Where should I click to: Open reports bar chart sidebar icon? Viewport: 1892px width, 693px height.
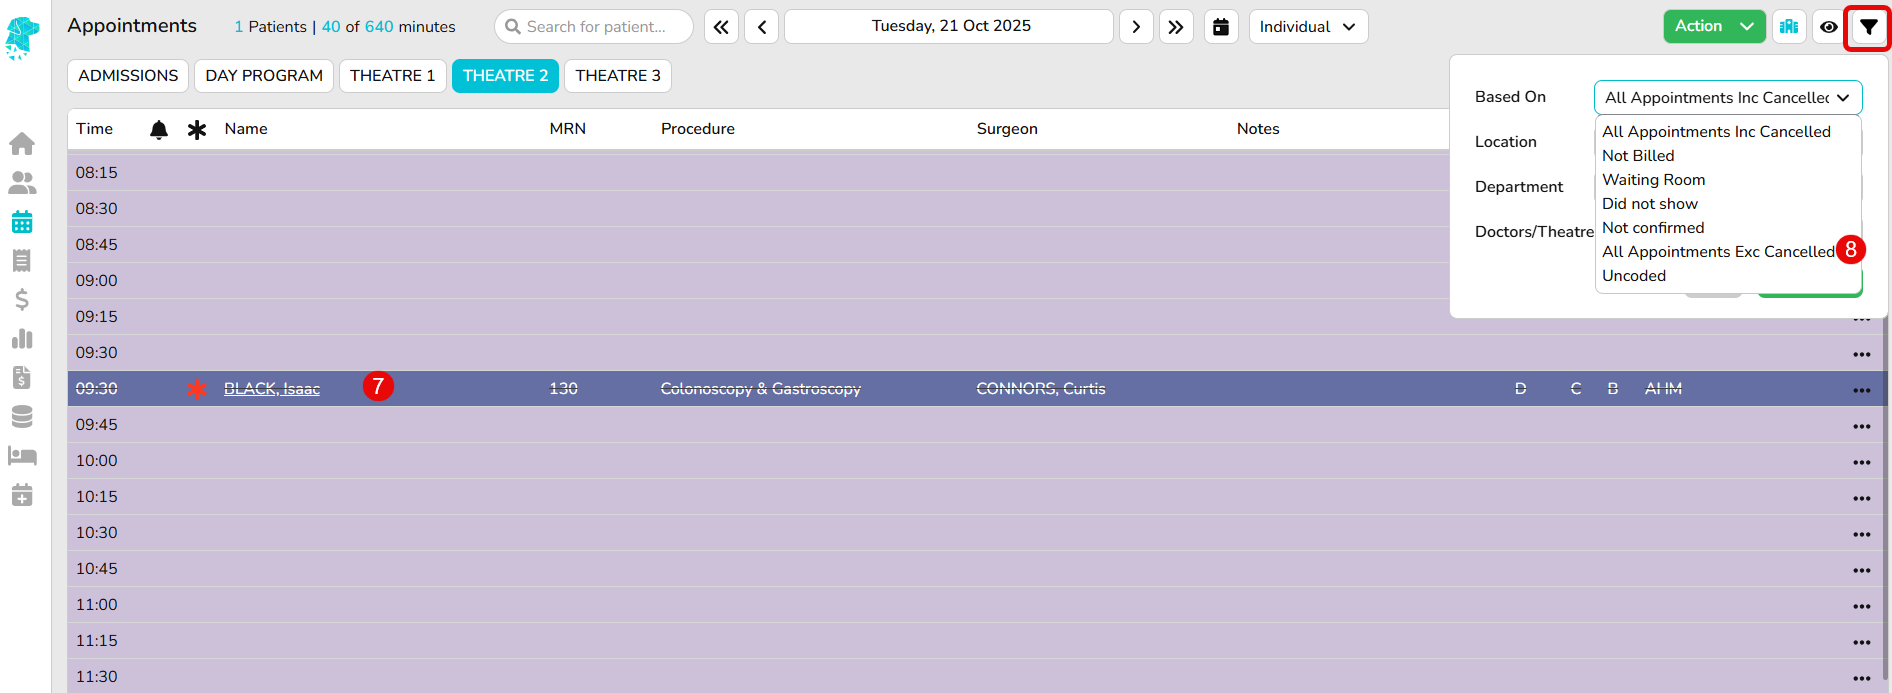[x=22, y=338]
